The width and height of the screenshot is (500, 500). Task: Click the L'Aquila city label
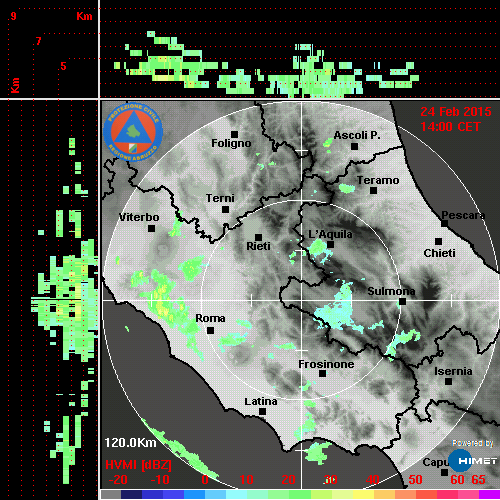pyautogui.click(x=330, y=234)
